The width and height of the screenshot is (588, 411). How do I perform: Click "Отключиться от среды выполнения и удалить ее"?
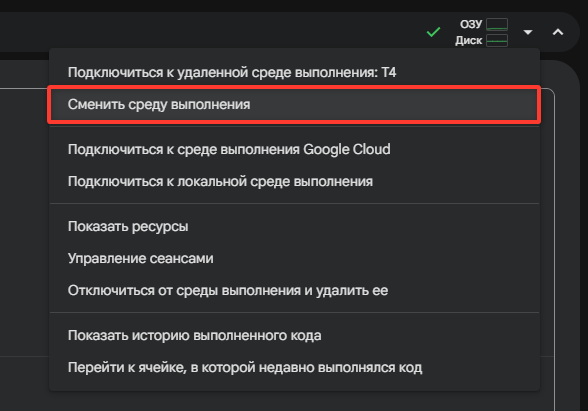click(x=294, y=291)
